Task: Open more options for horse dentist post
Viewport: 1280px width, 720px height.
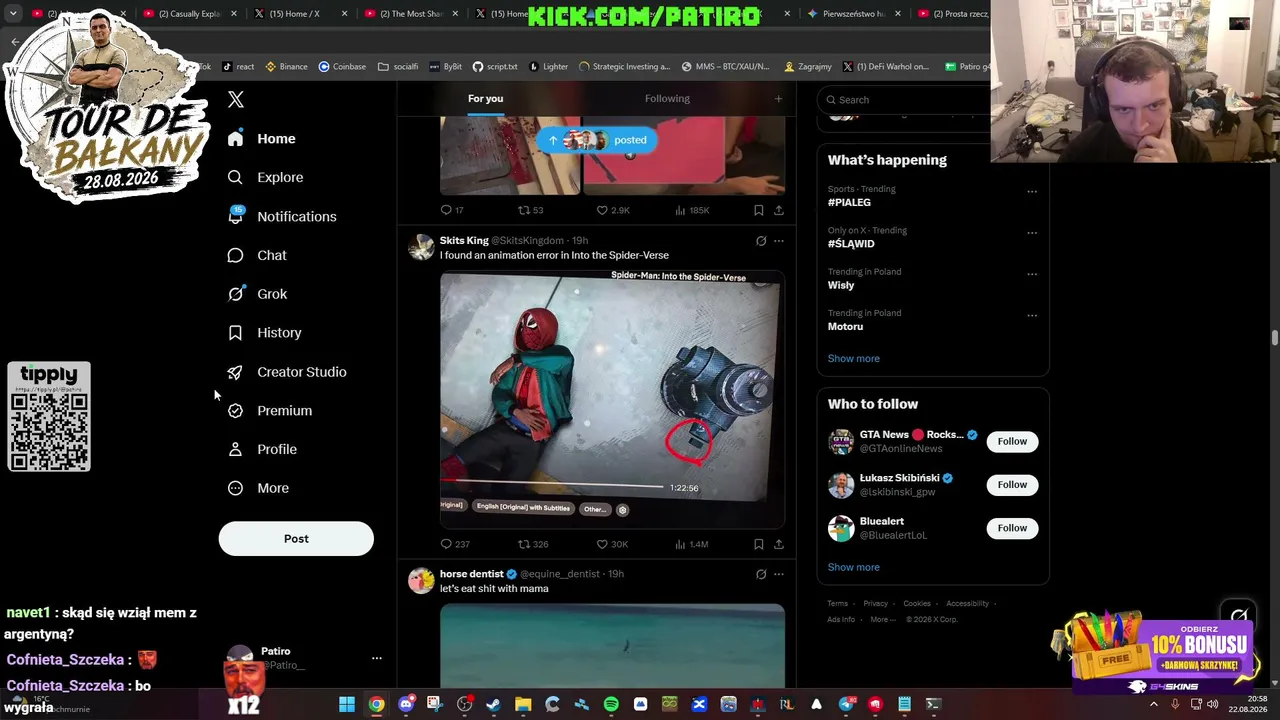Action: coord(779,574)
